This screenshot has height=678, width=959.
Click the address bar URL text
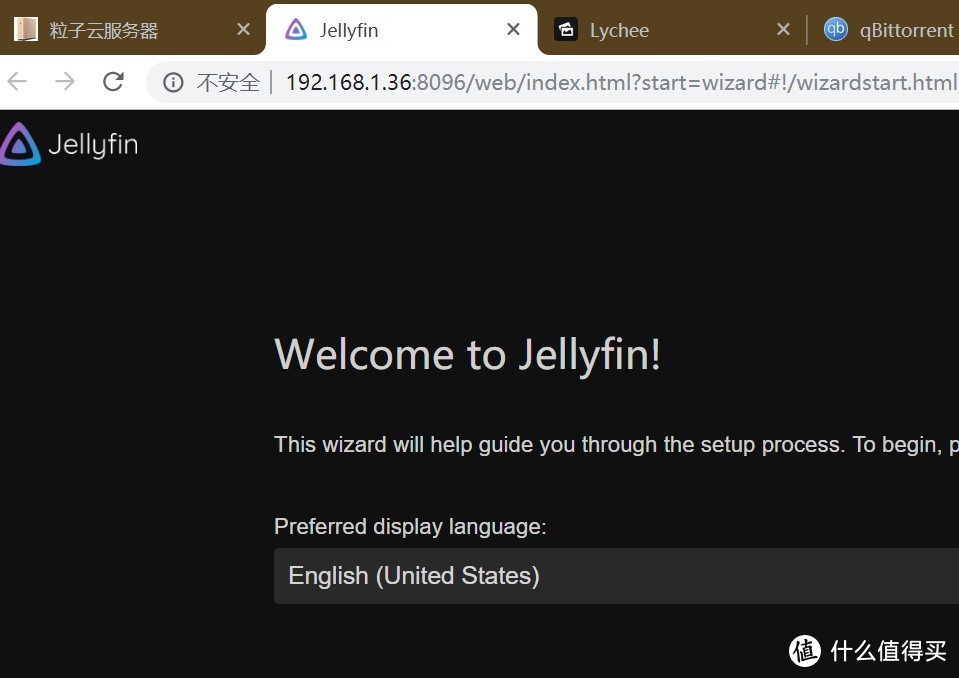pos(621,82)
